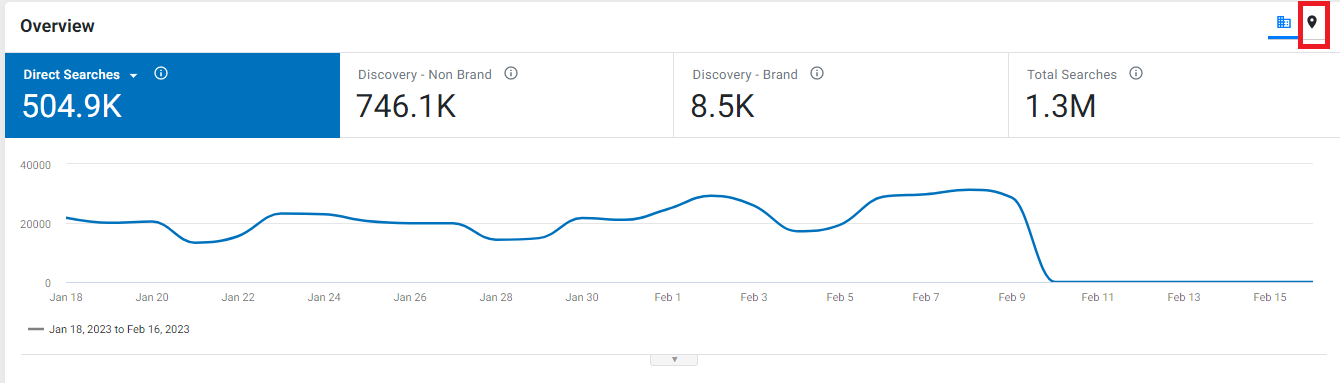Select the Total Searches card
Screen dimensions: 1340x383
tap(1174, 96)
